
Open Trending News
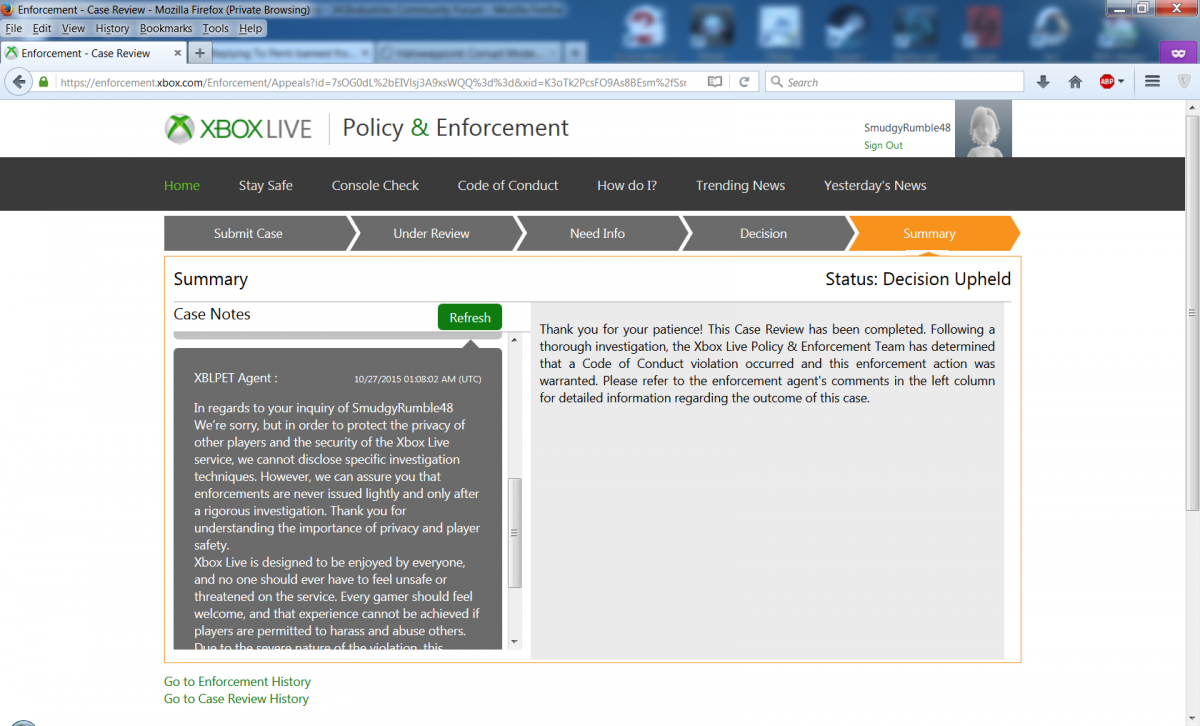[740, 185]
